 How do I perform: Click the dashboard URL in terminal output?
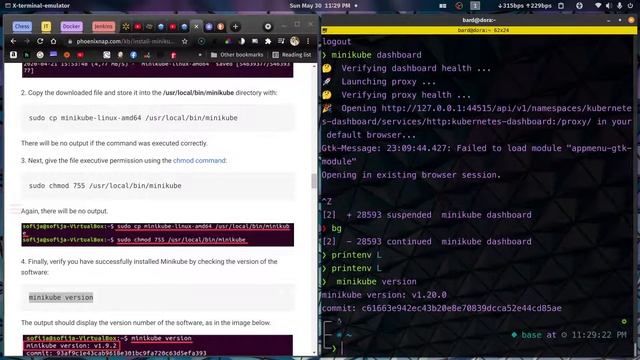[x=476, y=115]
